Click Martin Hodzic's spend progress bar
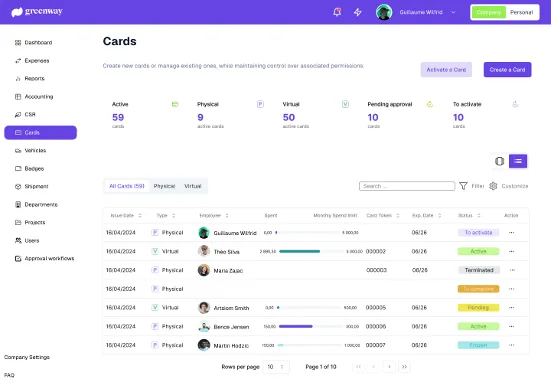The width and height of the screenshot is (551, 392). [309, 345]
